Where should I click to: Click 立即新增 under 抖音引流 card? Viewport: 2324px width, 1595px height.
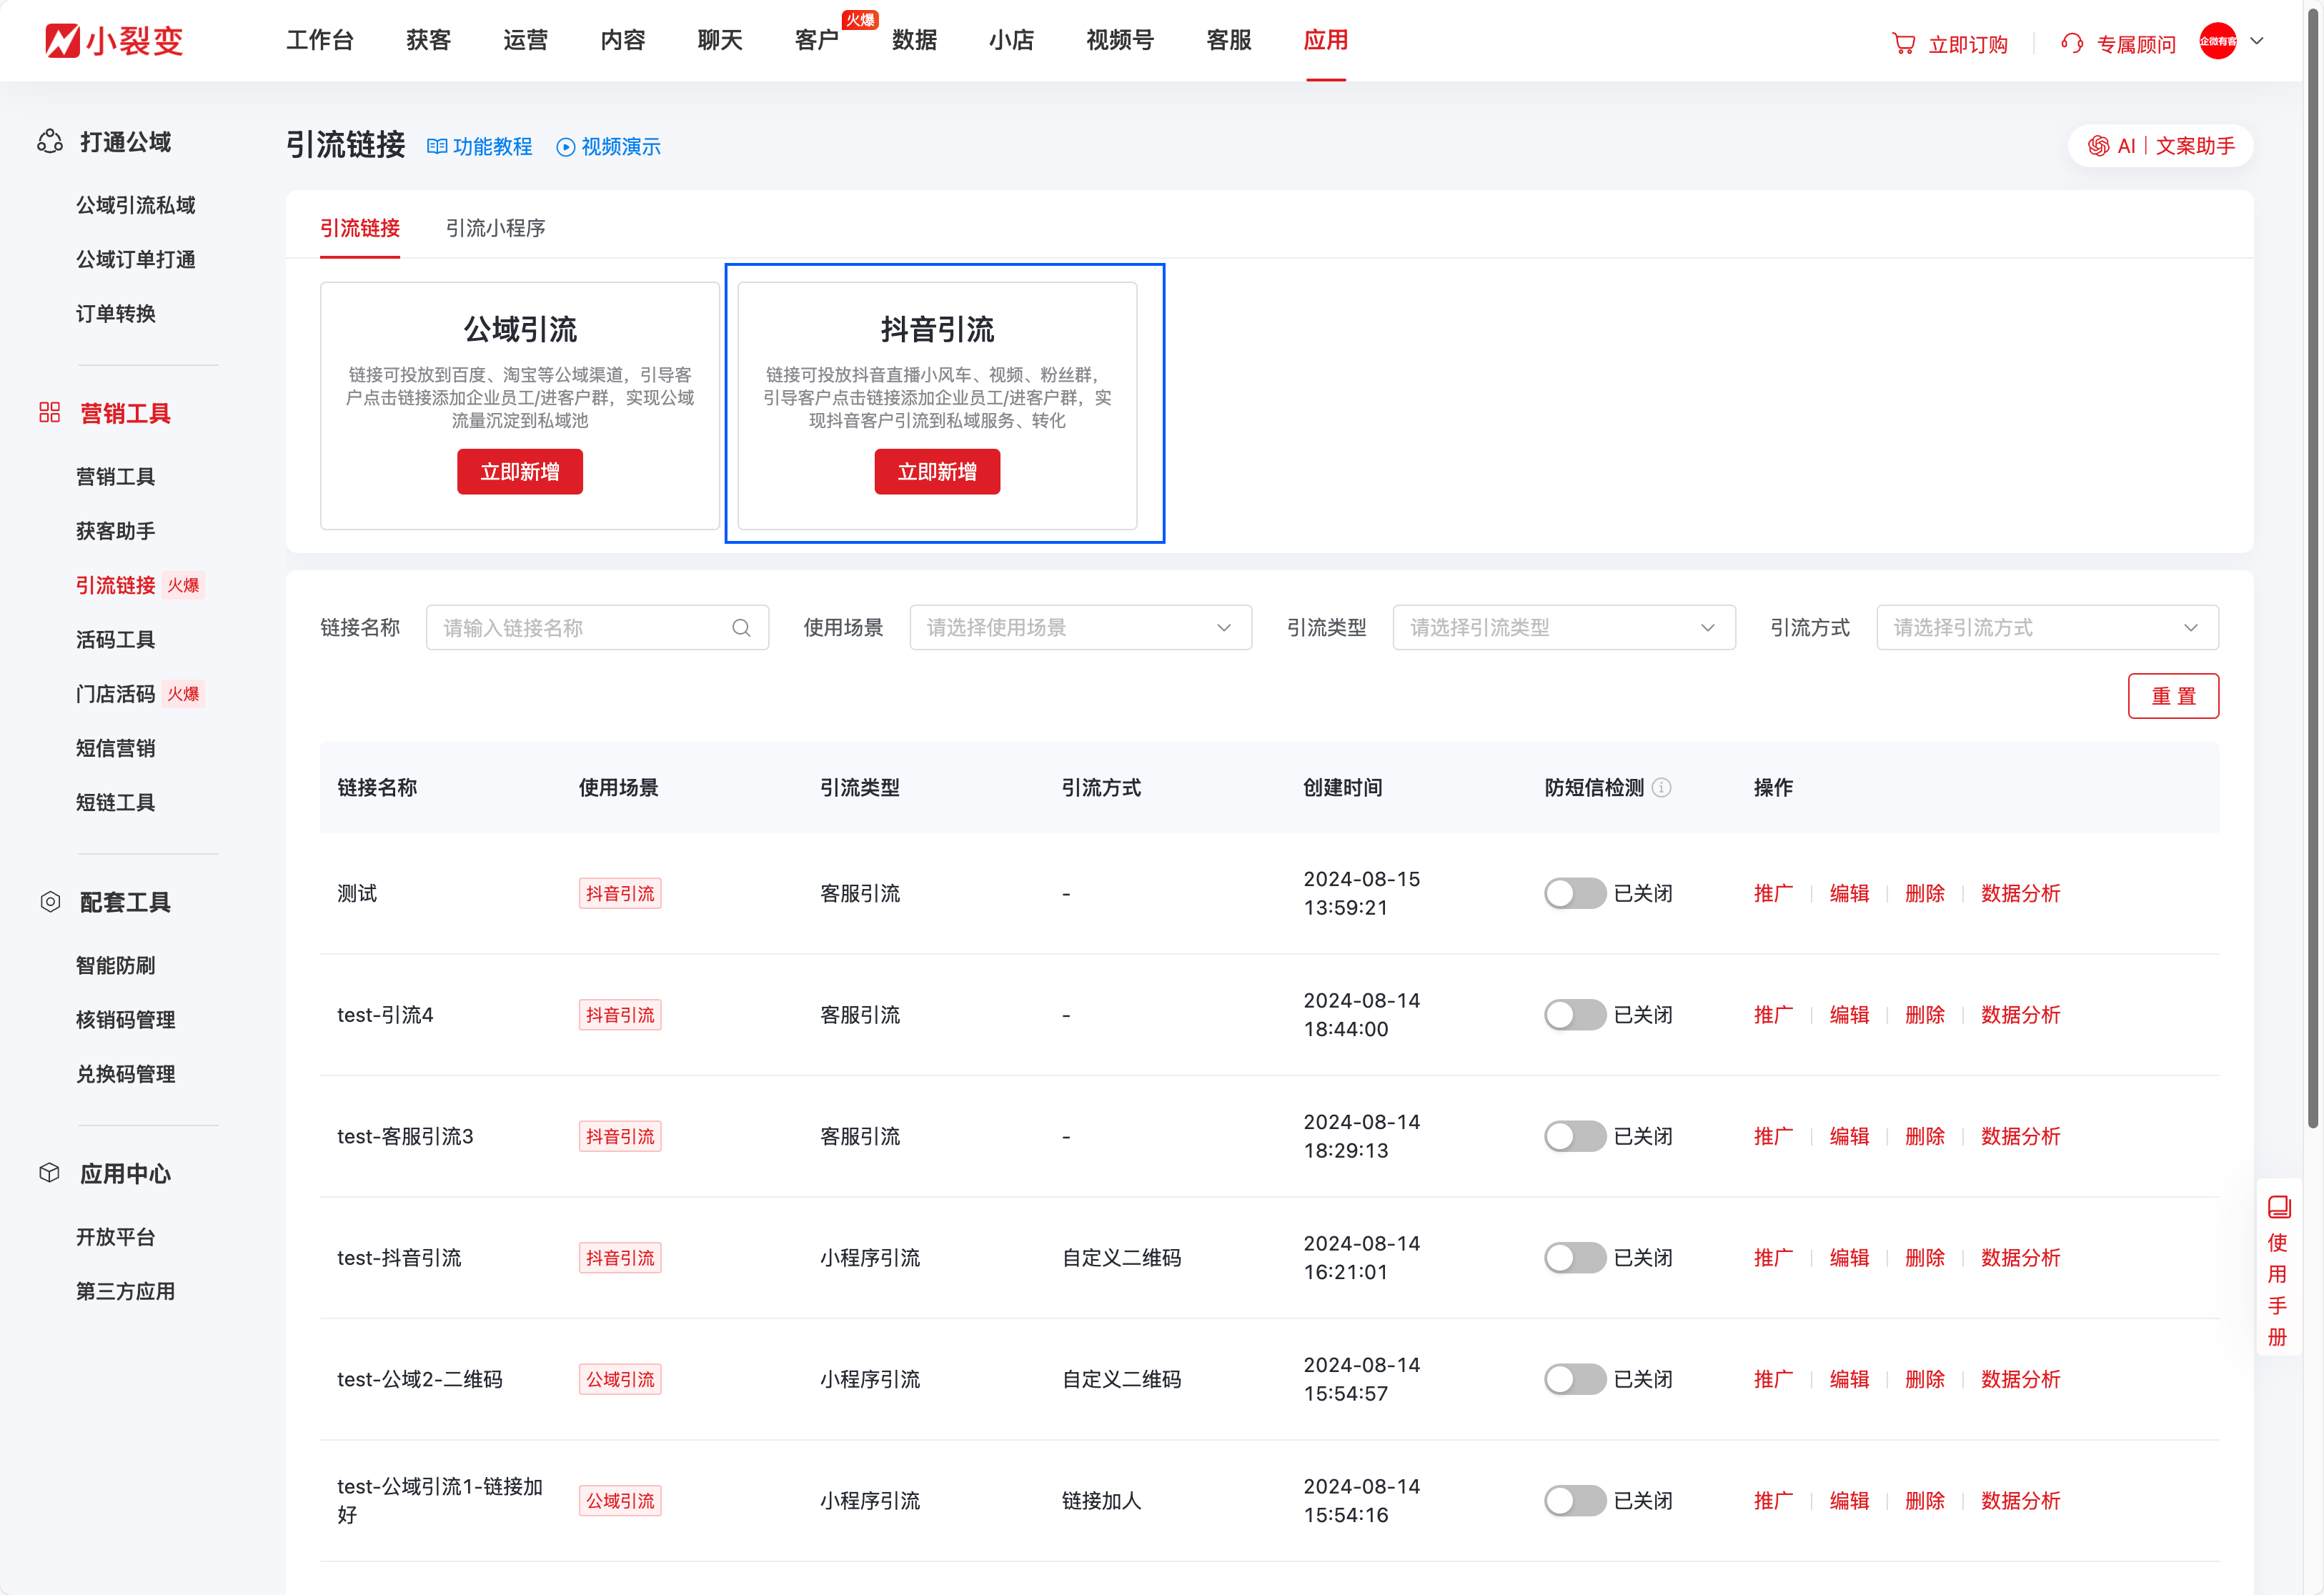[937, 472]
